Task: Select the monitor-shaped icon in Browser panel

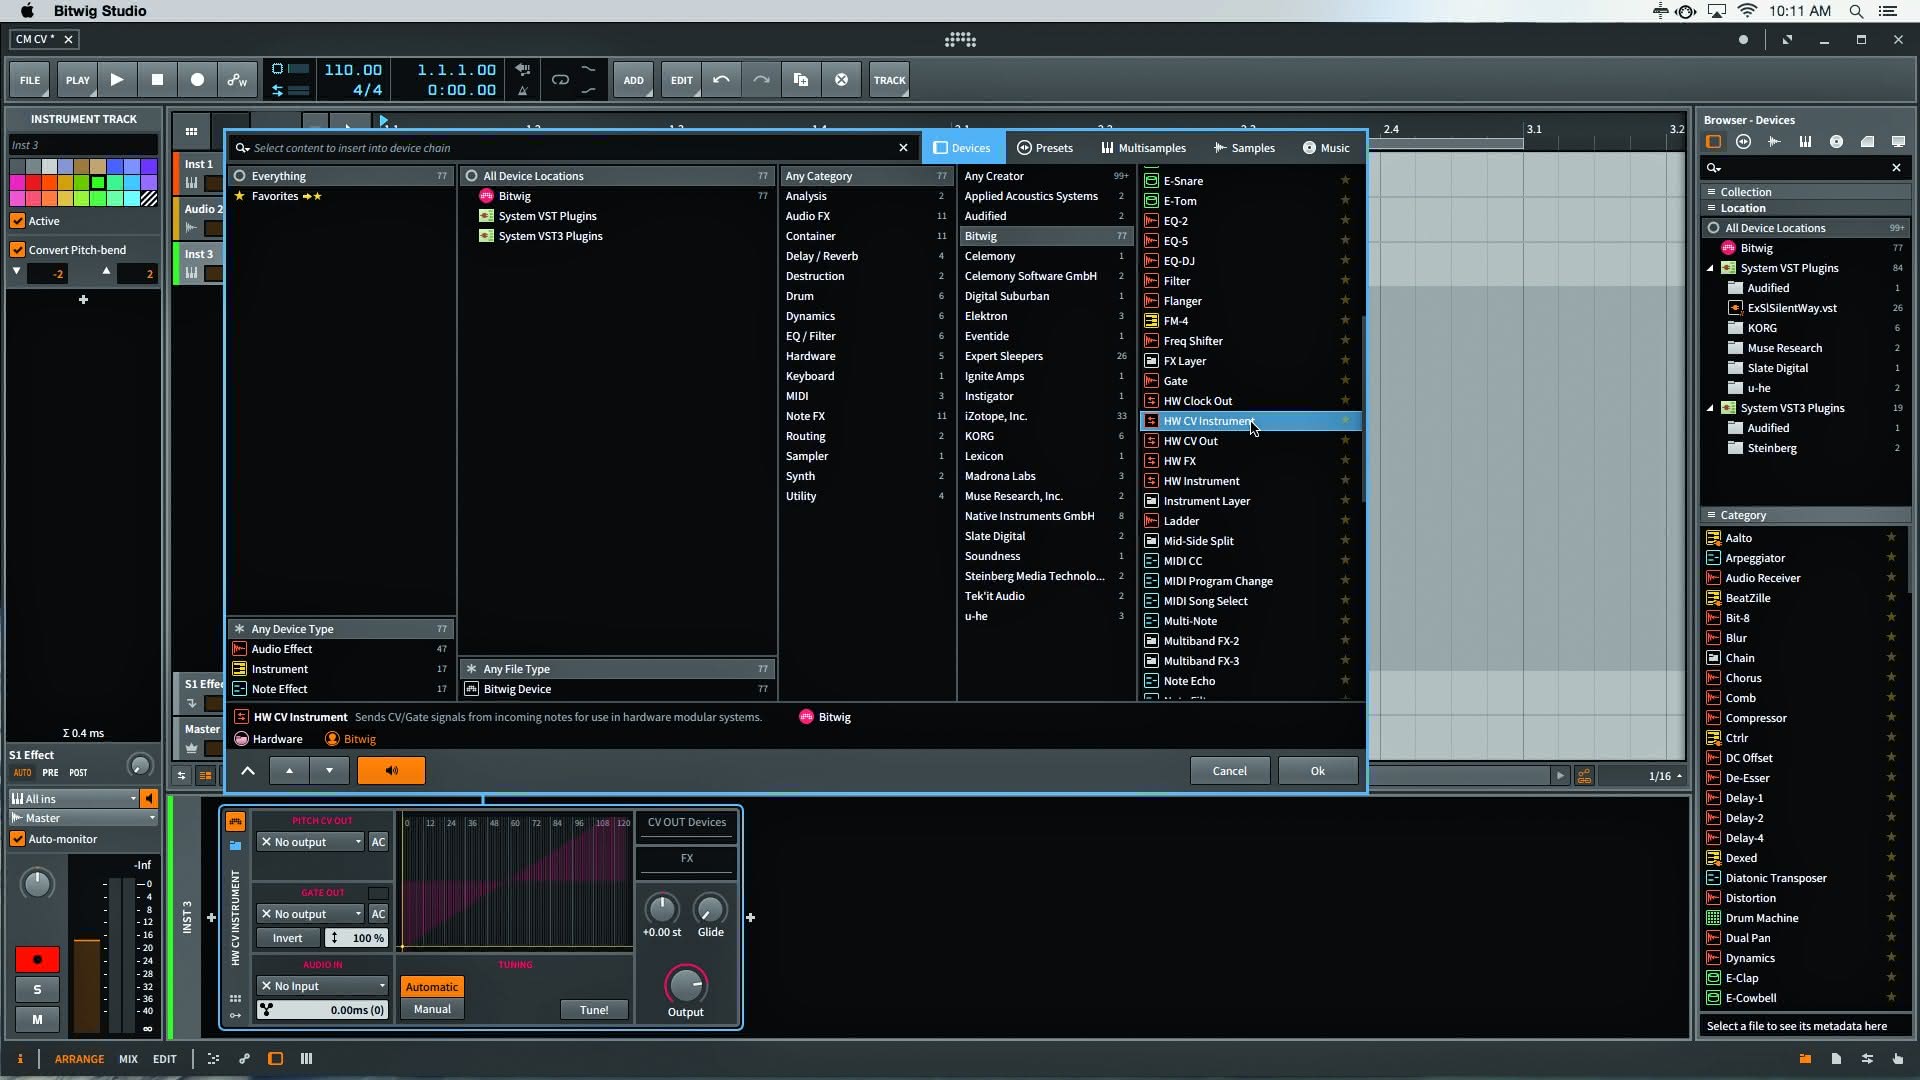Action: click(x=1898, y=142)
